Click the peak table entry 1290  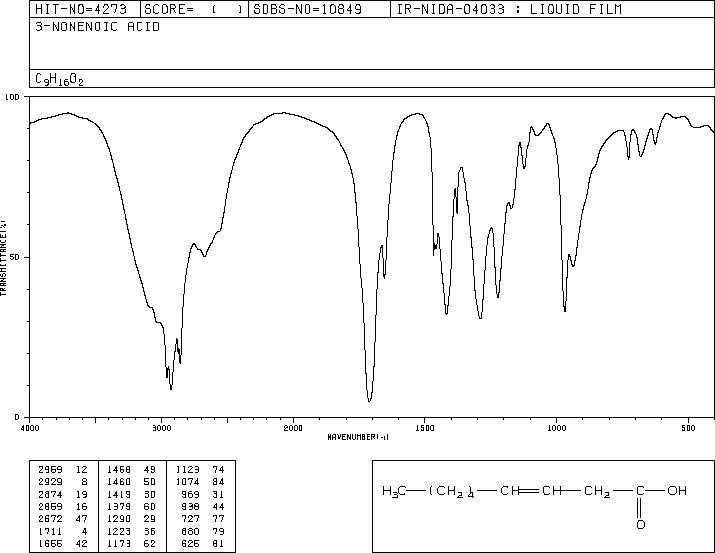pyautogui.click(x=119, y=519)
